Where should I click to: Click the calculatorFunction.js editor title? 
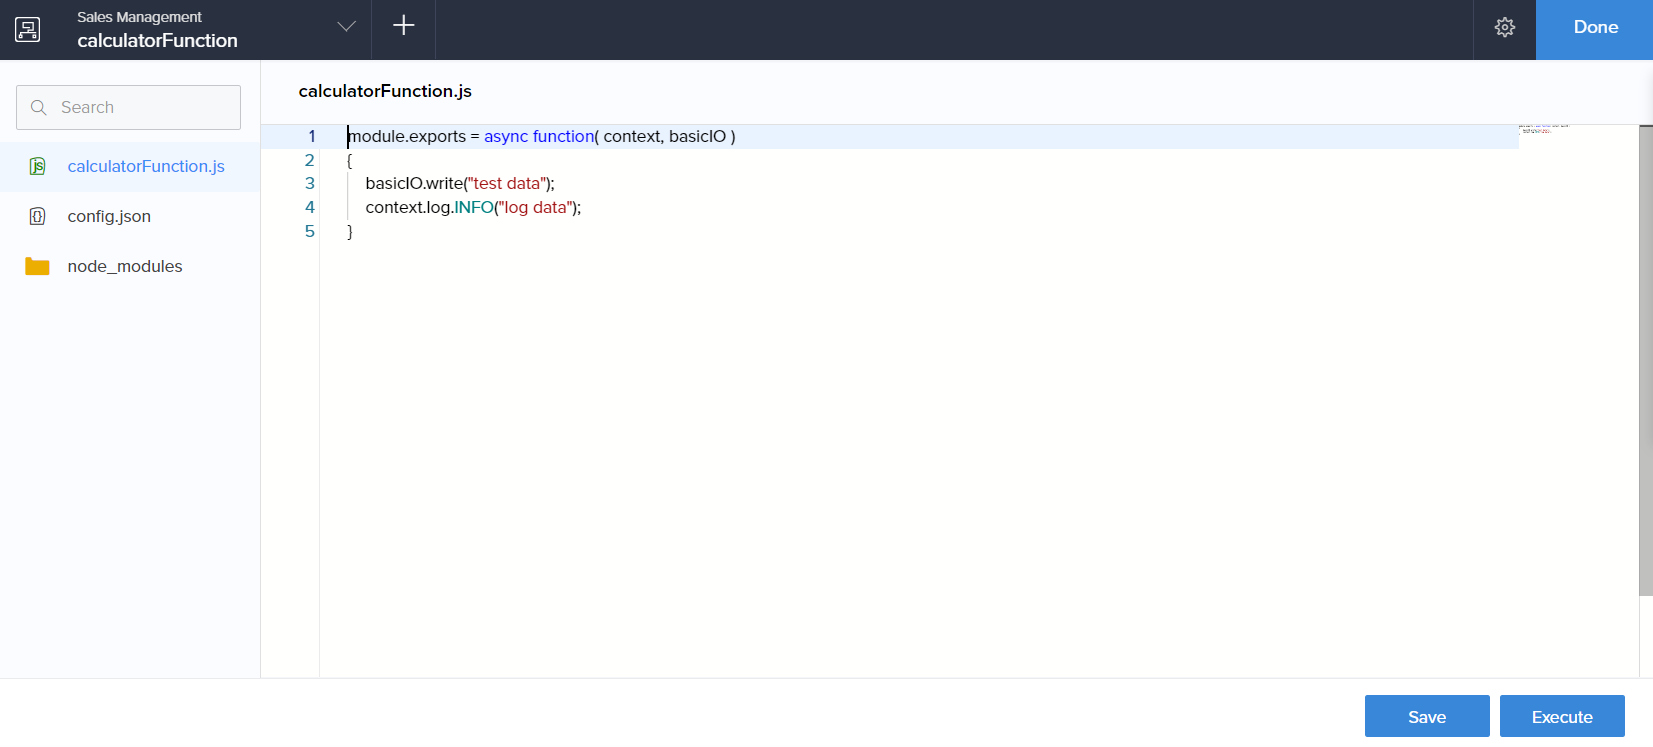point(385,91)
